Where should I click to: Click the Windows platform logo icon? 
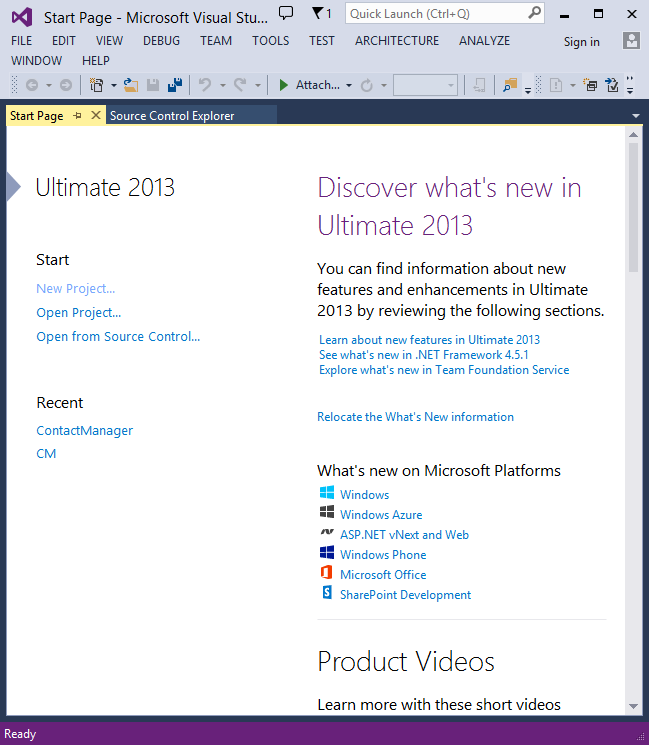[x=326, y=494]
